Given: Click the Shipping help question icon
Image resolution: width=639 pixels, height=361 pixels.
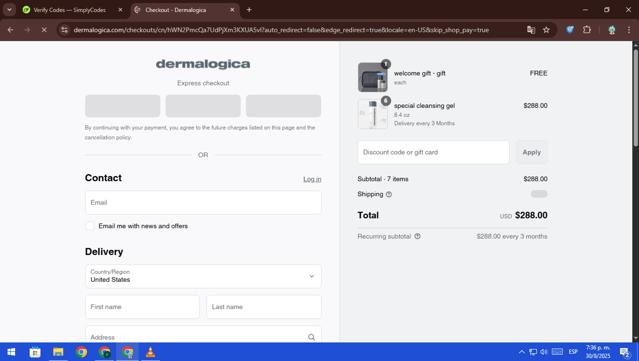Looking at the screenshot, I should pyautogui.click(x=389, y=194).
